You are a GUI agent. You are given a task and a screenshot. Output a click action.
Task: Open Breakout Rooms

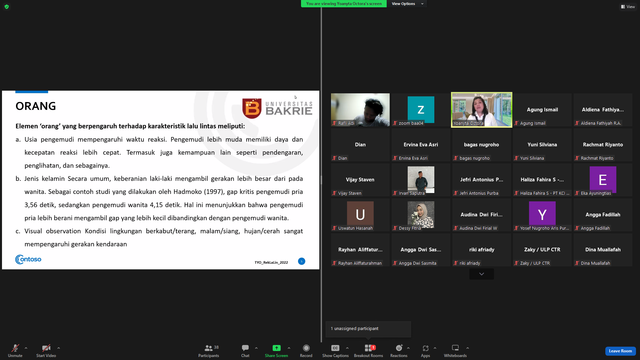click(369, 350)
